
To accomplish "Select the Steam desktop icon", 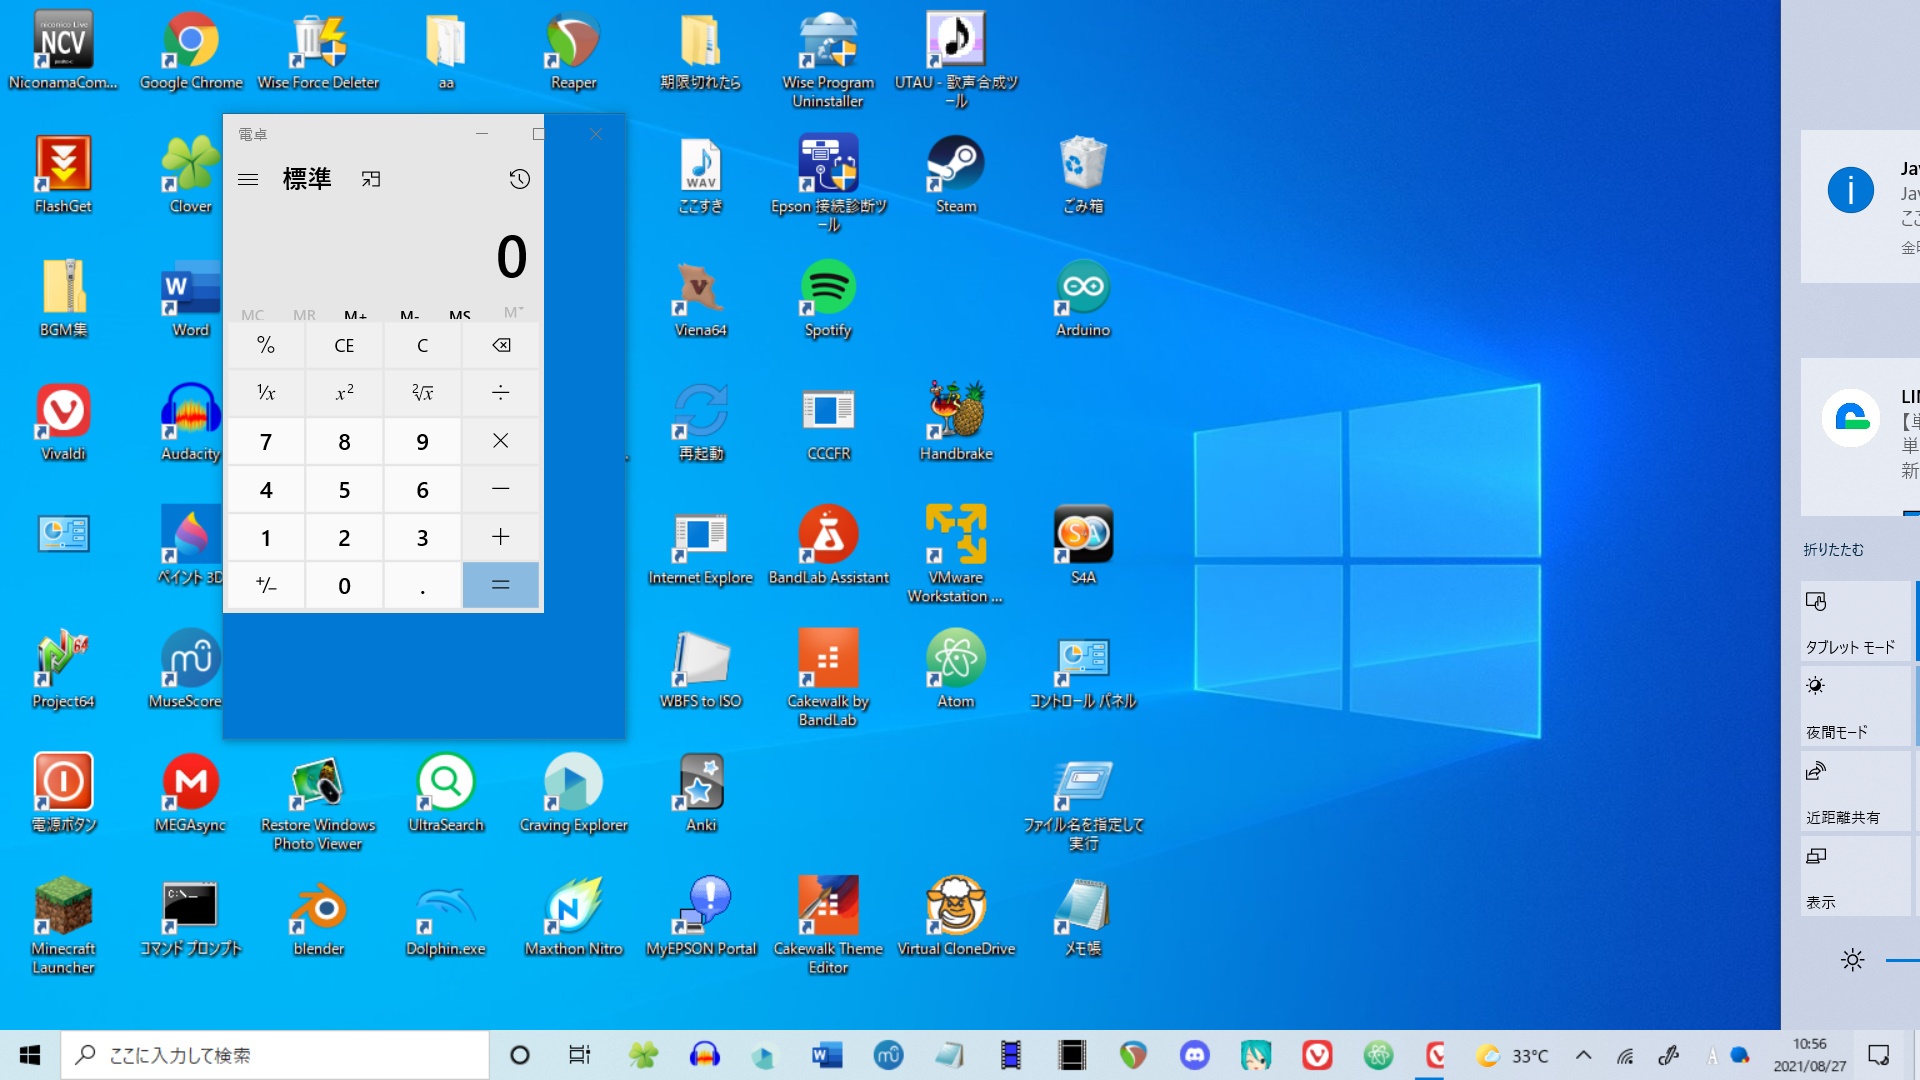I will pyautogui.click(x=956, y=175).
